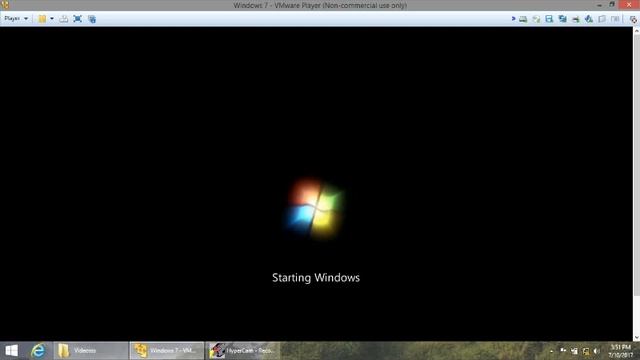Click the Send Ctrl+Alt+Del toolbar icon
The height and width of the screenshot is (360, 640).
pos(64,19)
